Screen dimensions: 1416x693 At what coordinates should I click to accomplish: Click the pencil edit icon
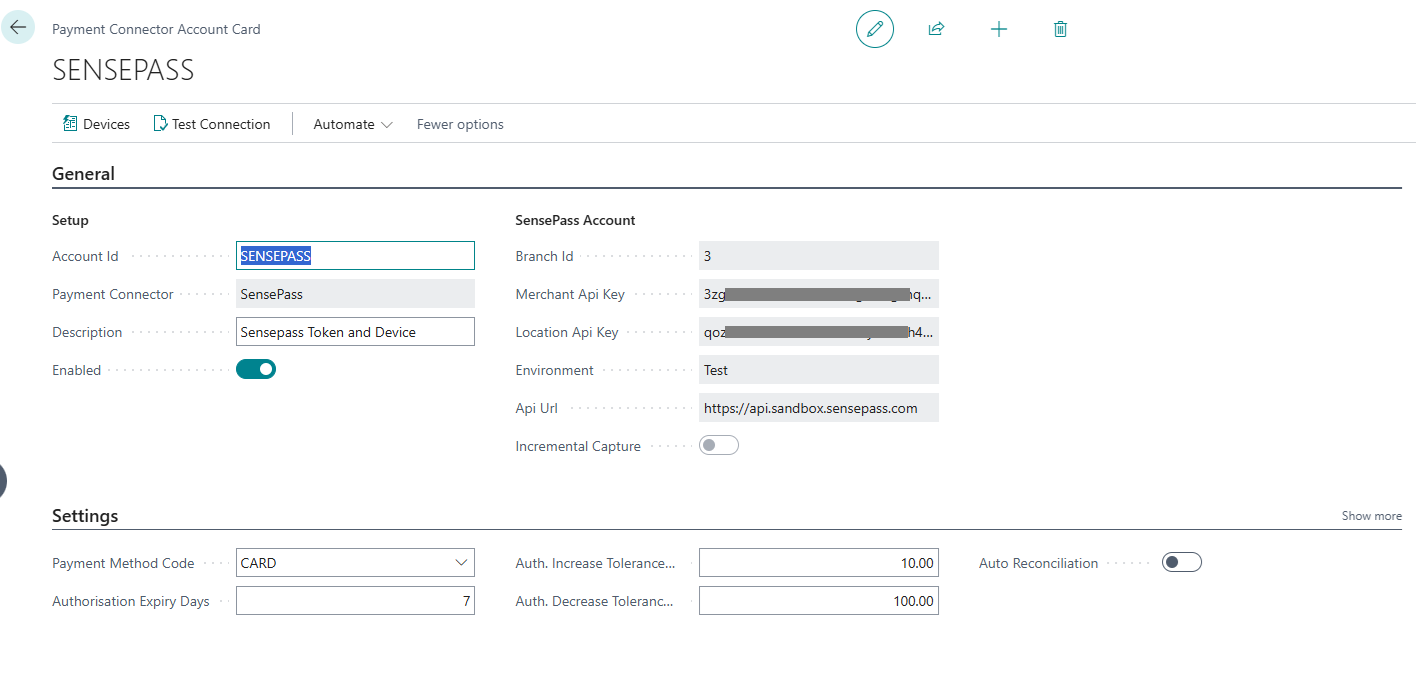874,29
